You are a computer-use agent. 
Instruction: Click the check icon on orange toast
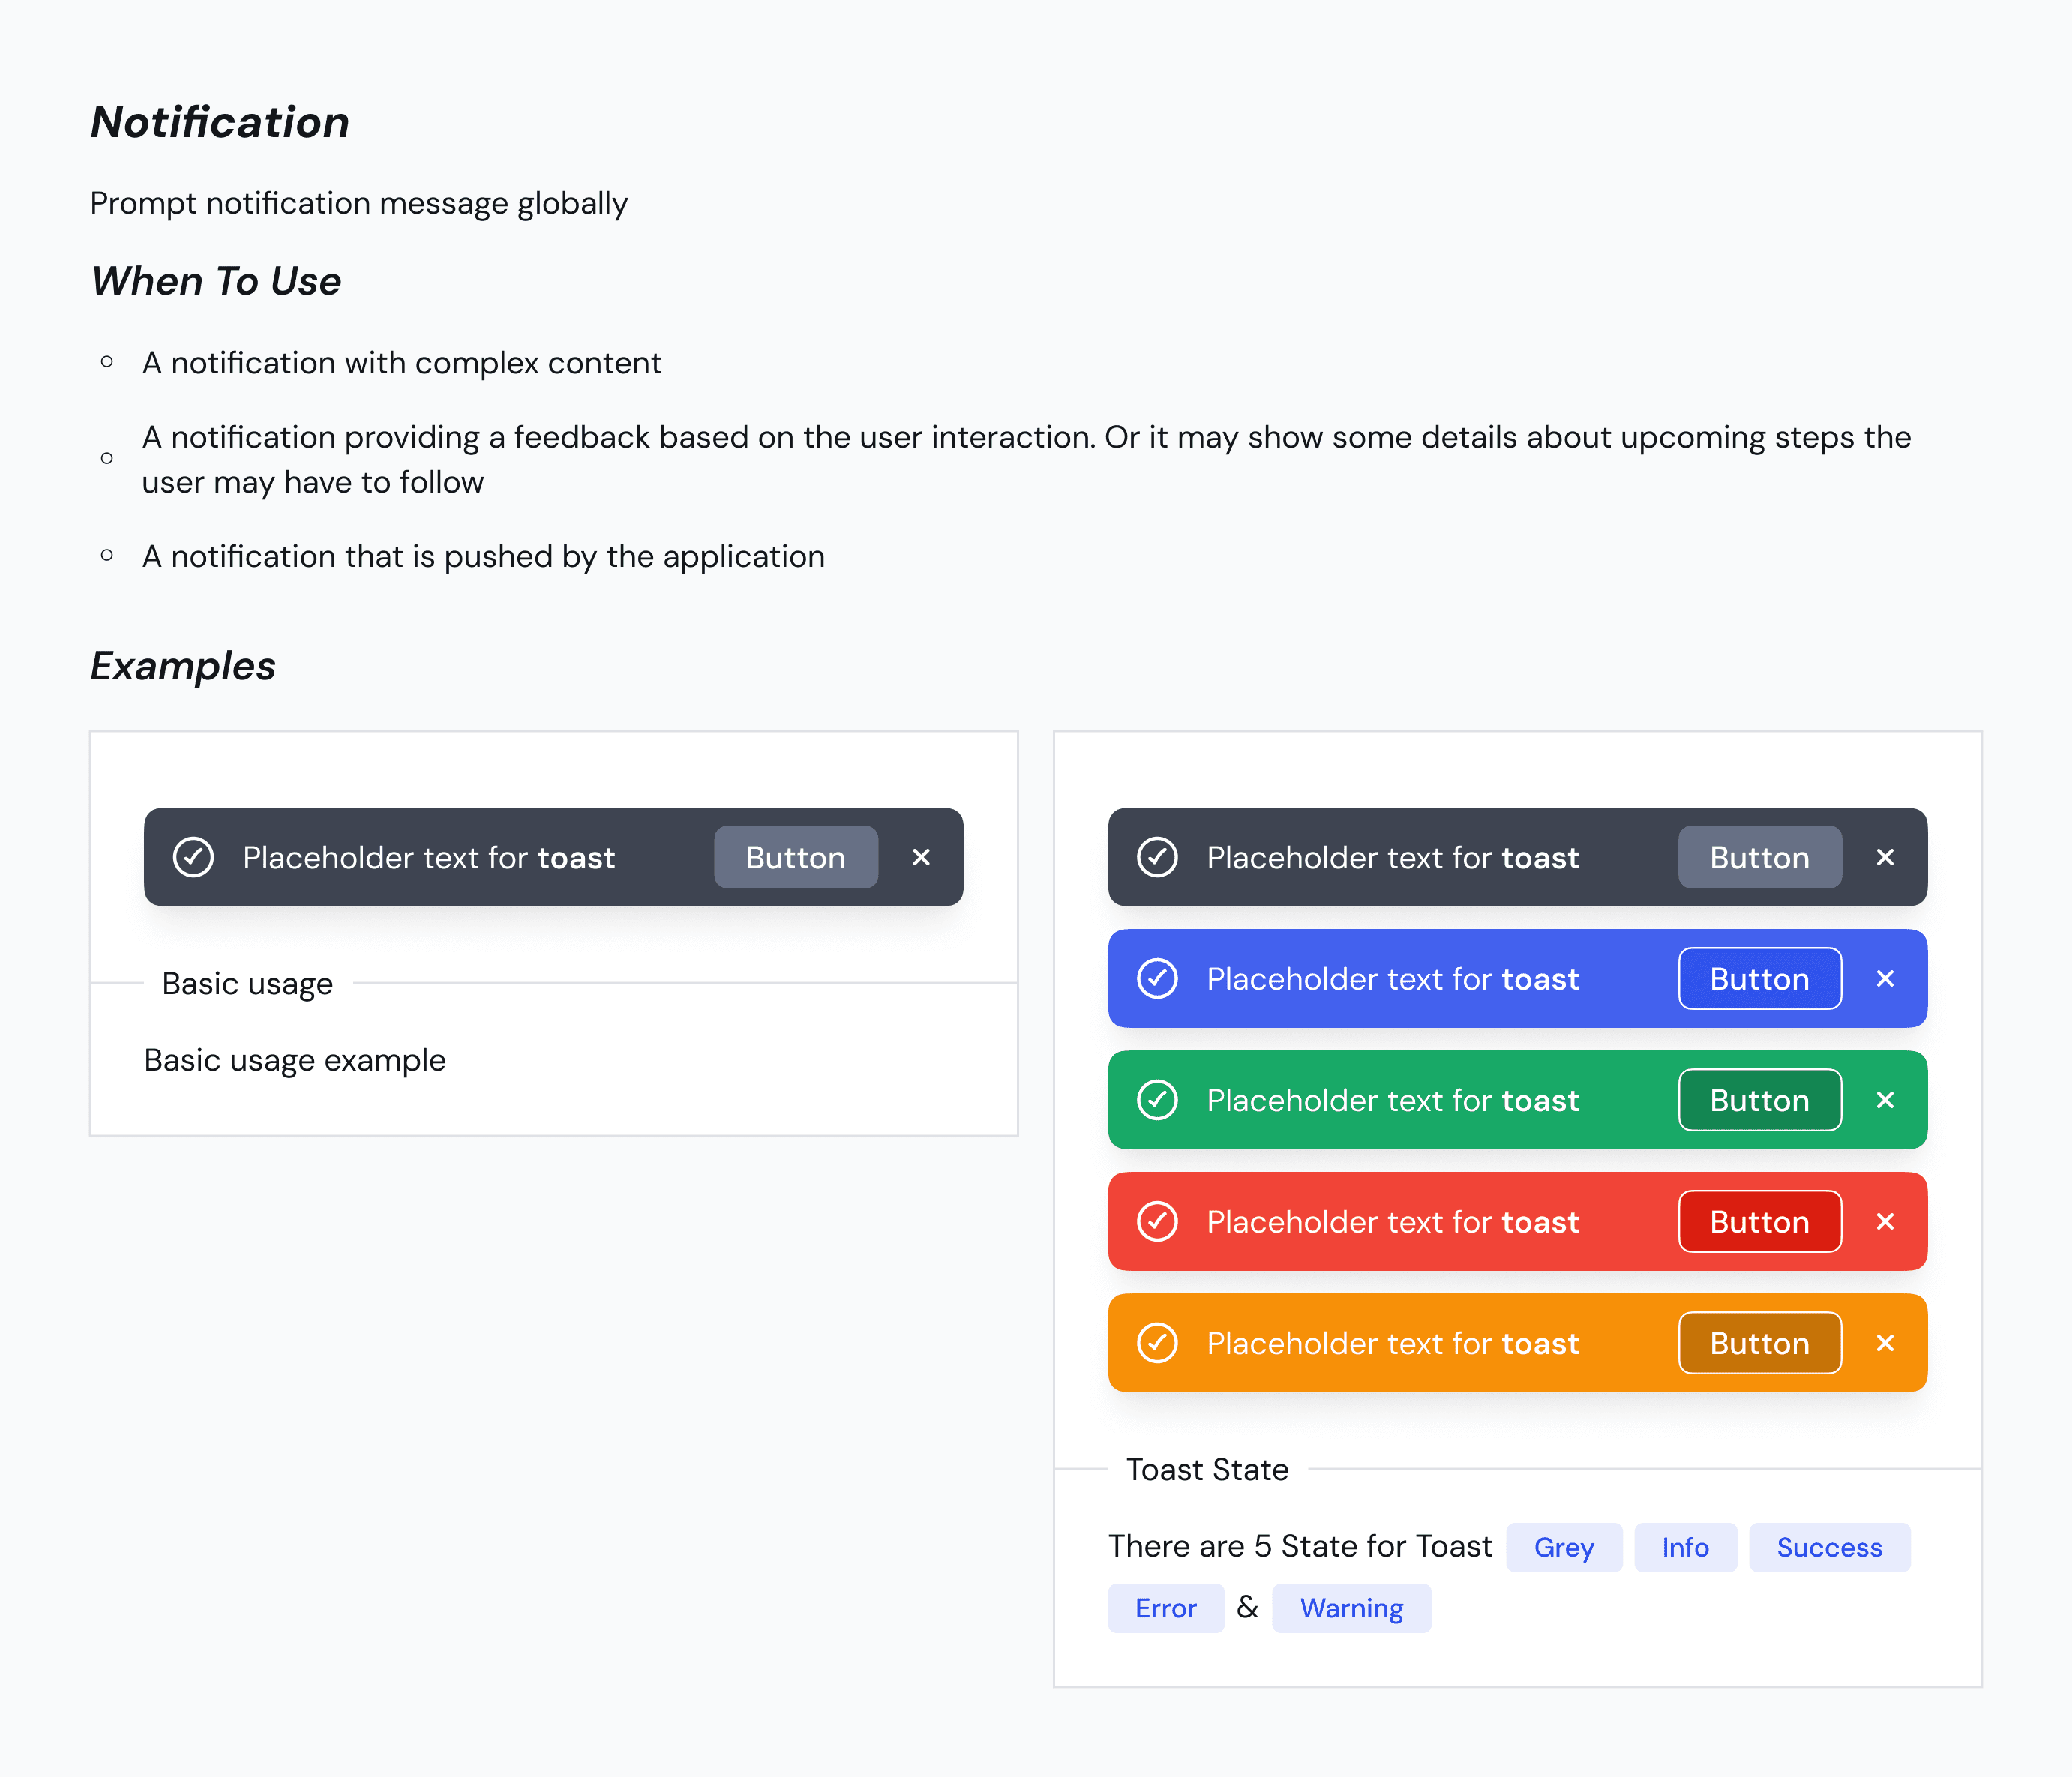click(1157, 1343)
